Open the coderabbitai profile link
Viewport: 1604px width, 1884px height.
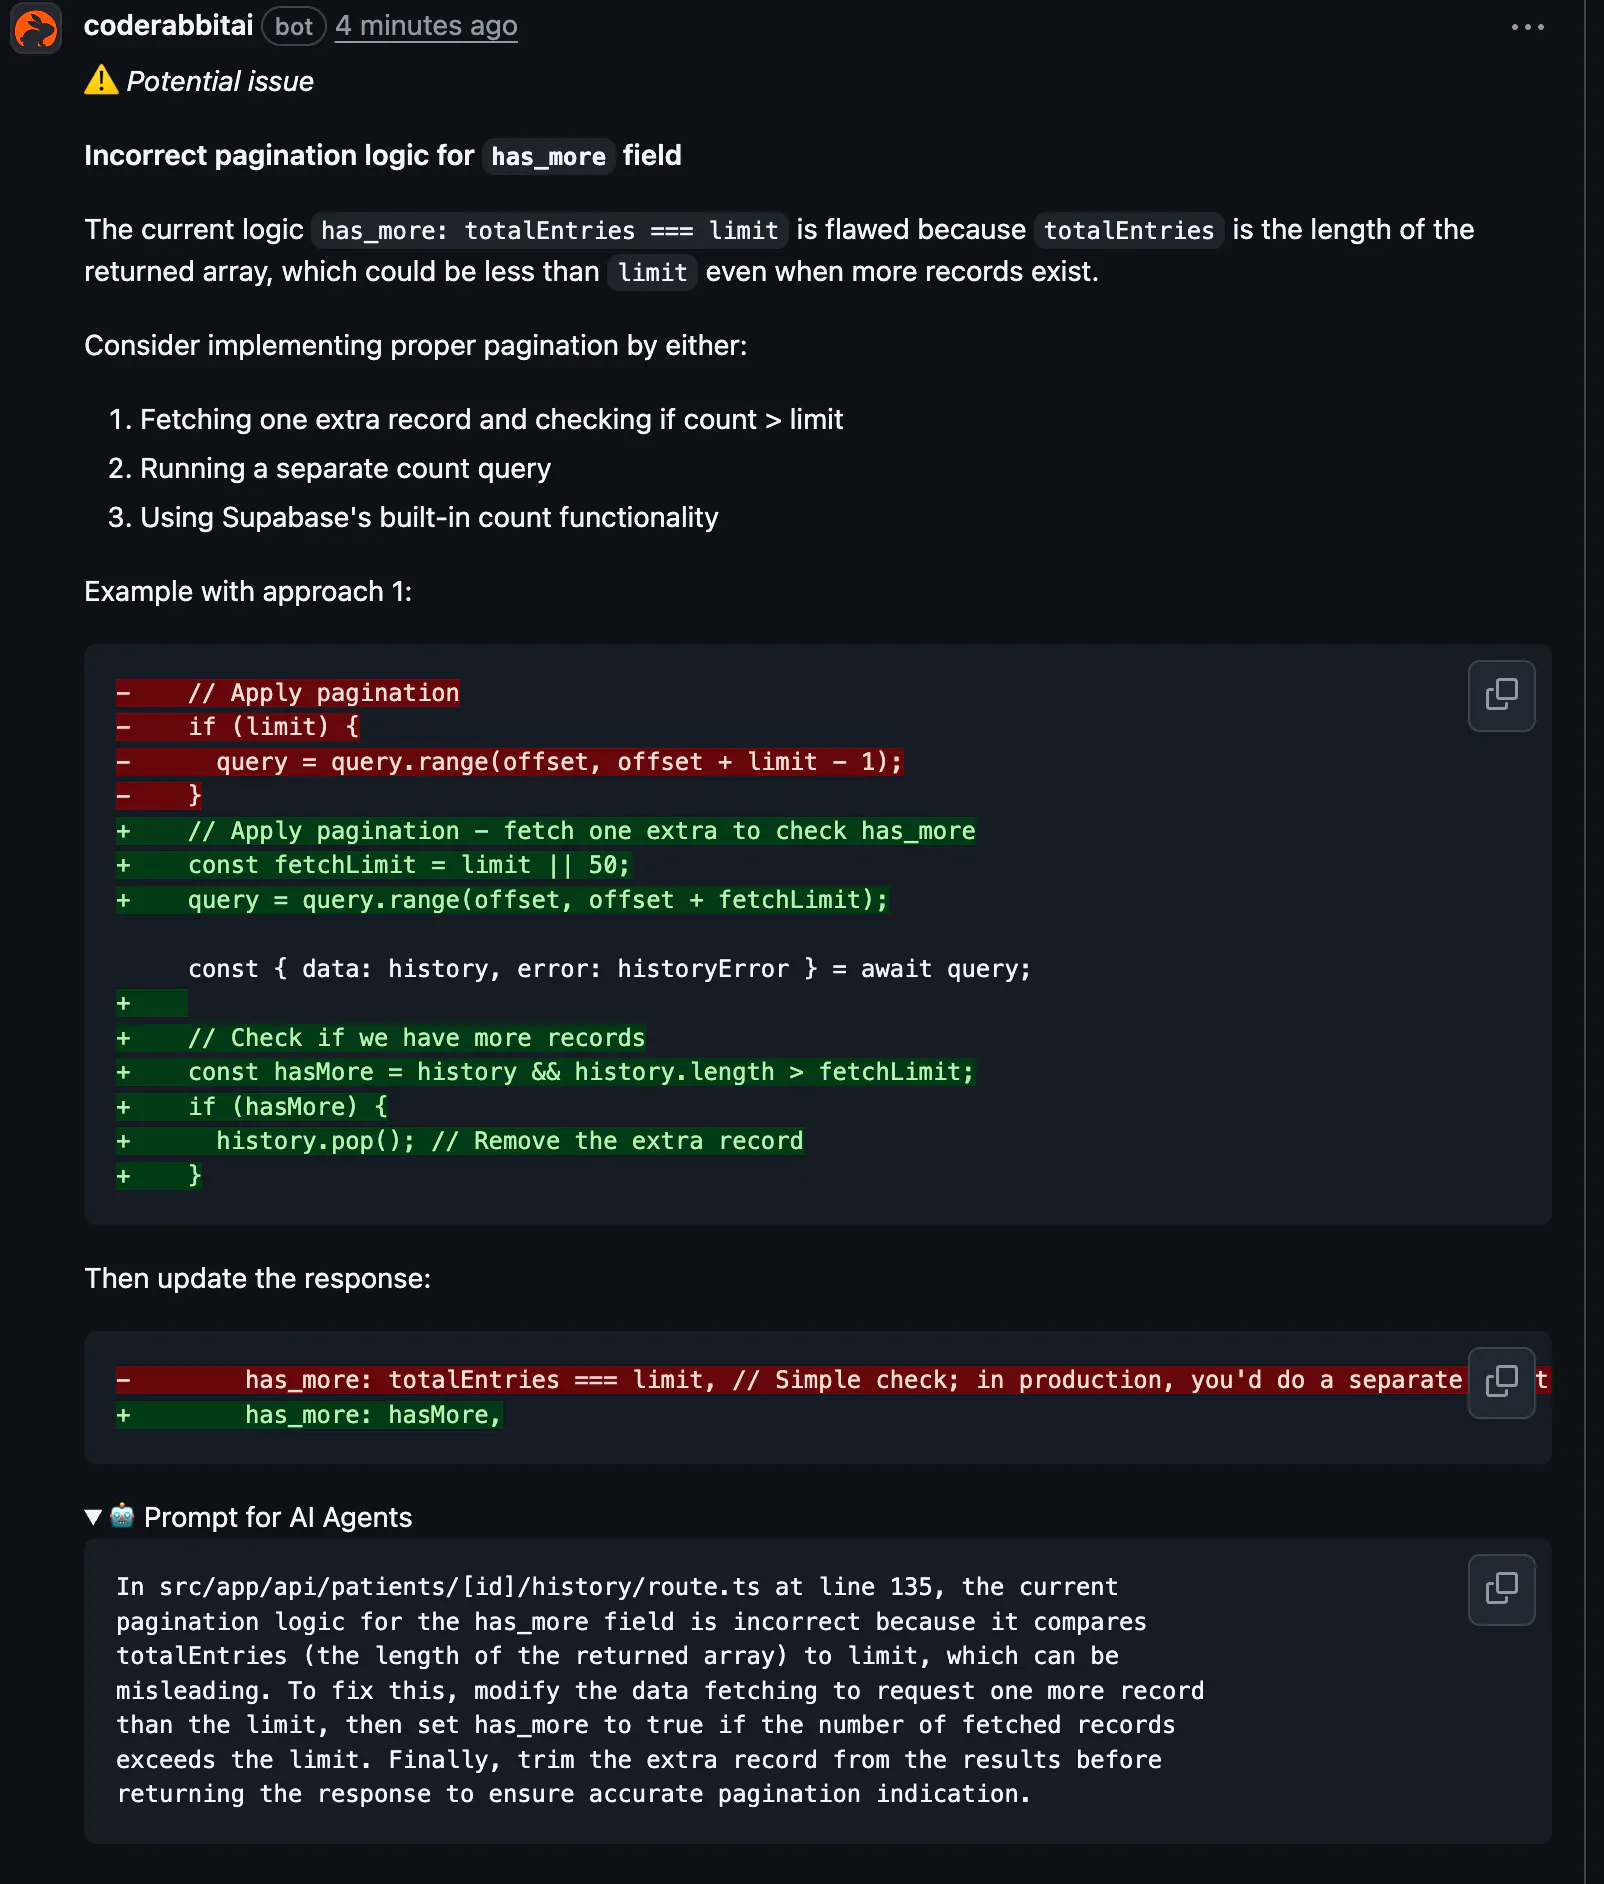click(168, 26)
